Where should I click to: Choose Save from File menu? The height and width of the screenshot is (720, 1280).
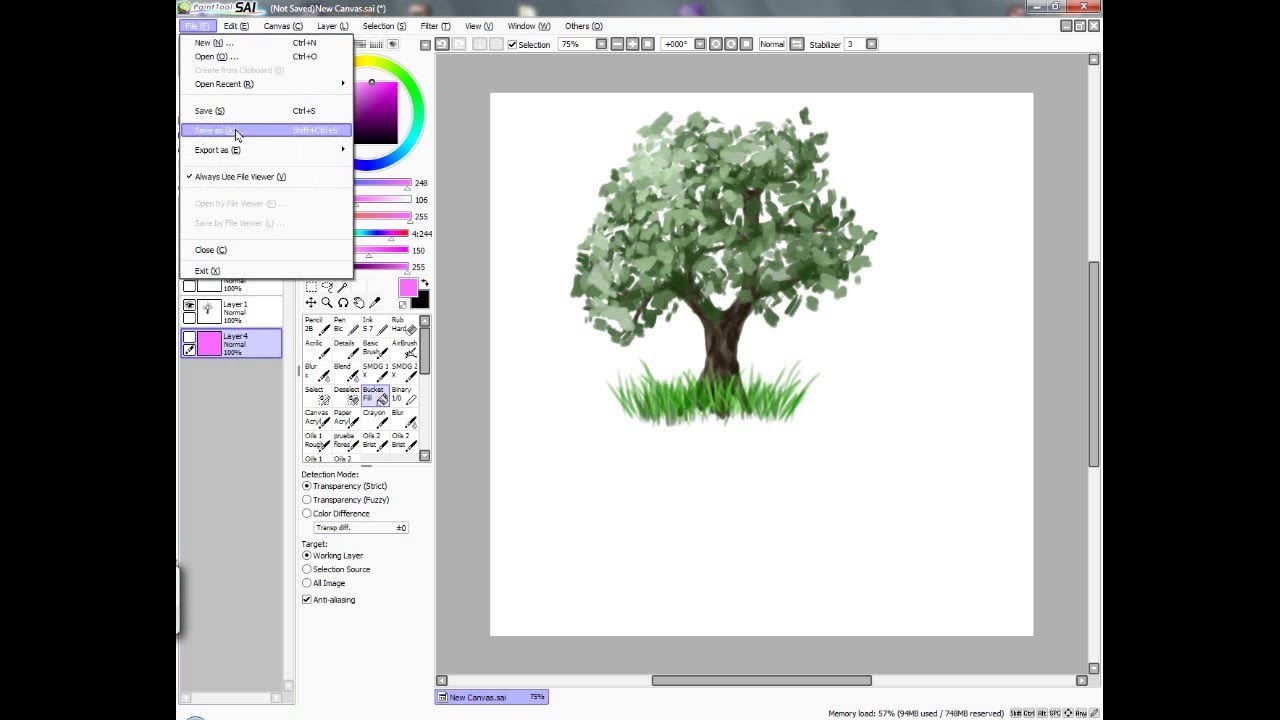265,111
